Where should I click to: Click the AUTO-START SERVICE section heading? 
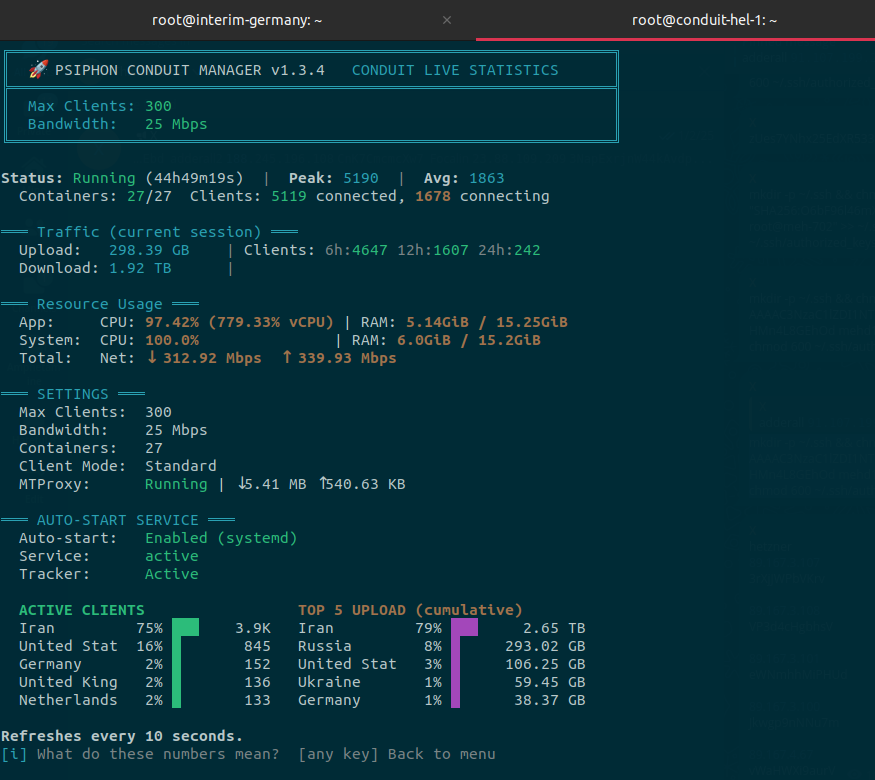pyautogui.click(x=118, y=520)
